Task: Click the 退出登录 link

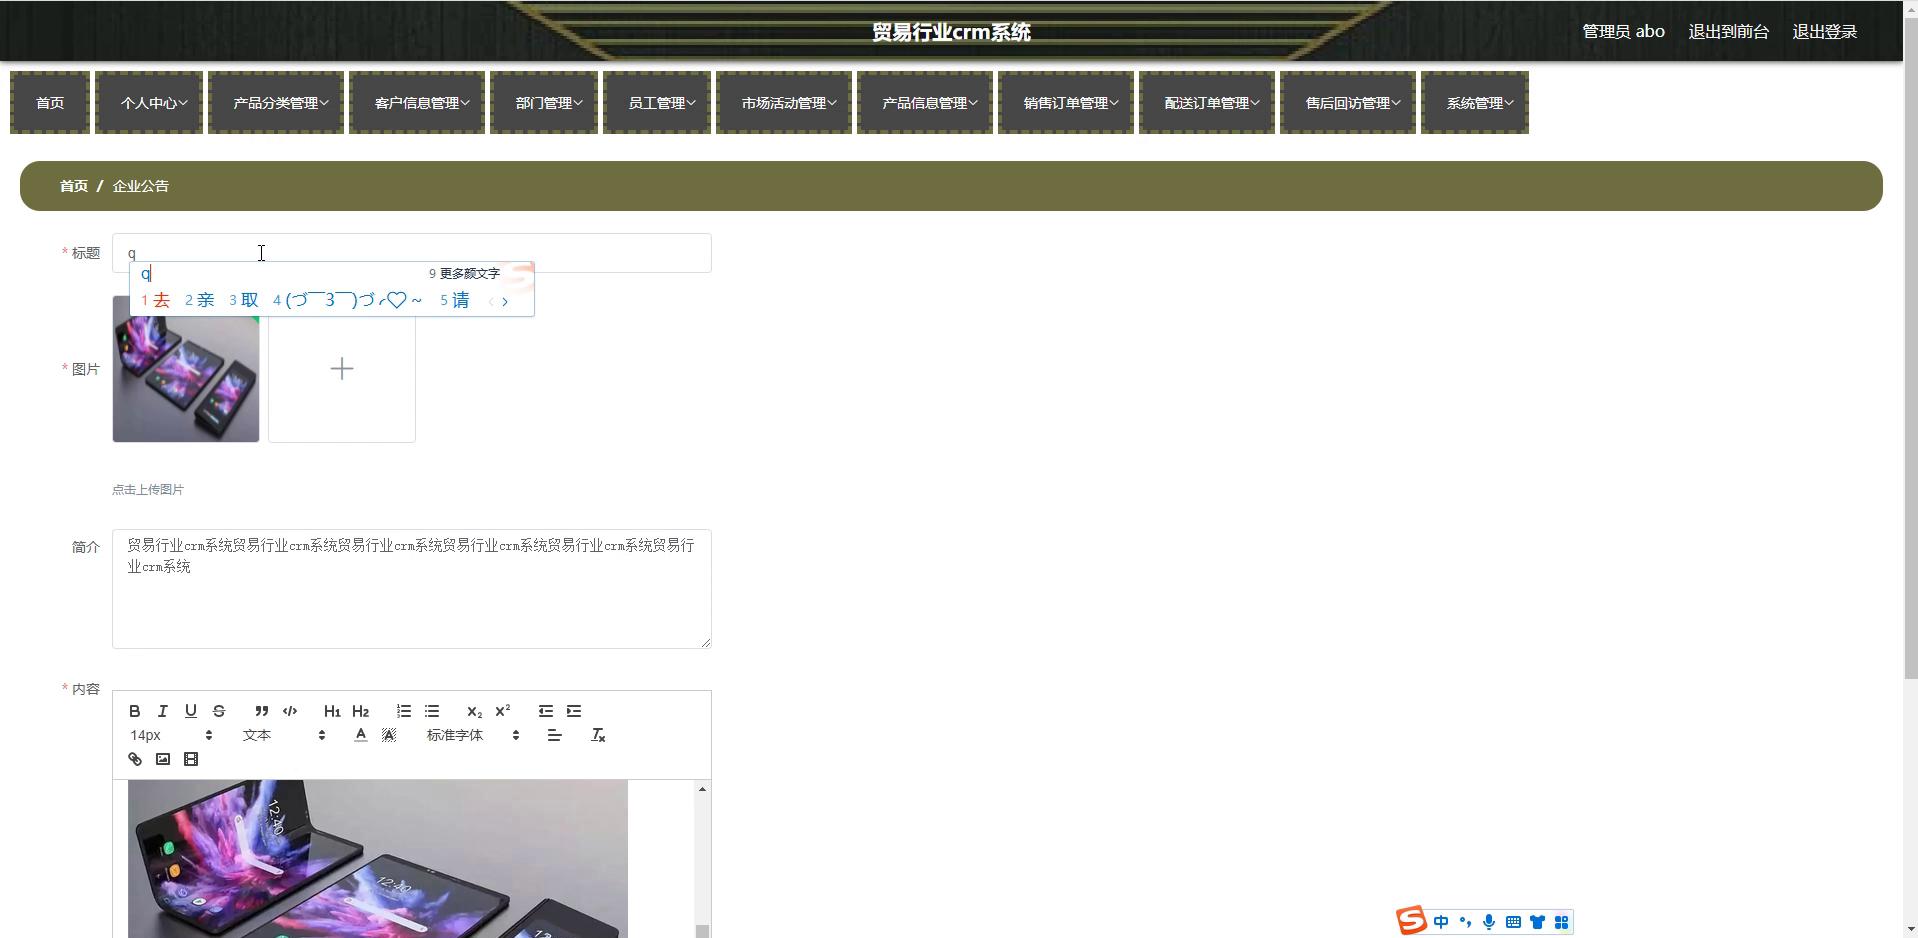Action: point(1824,32)
